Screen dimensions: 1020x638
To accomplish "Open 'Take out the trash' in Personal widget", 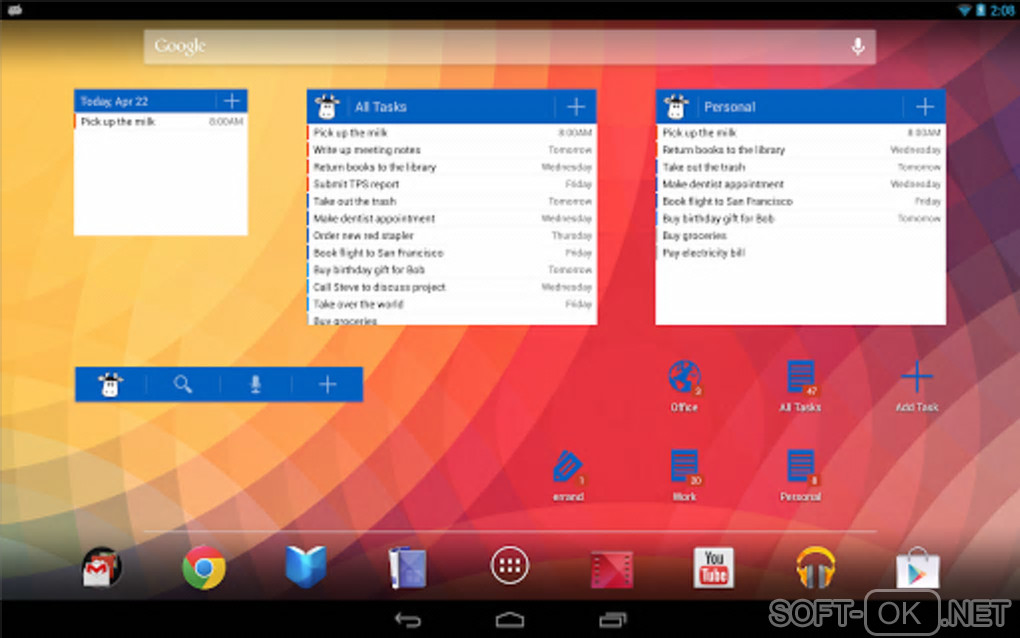I will click(x=801, y=167).
